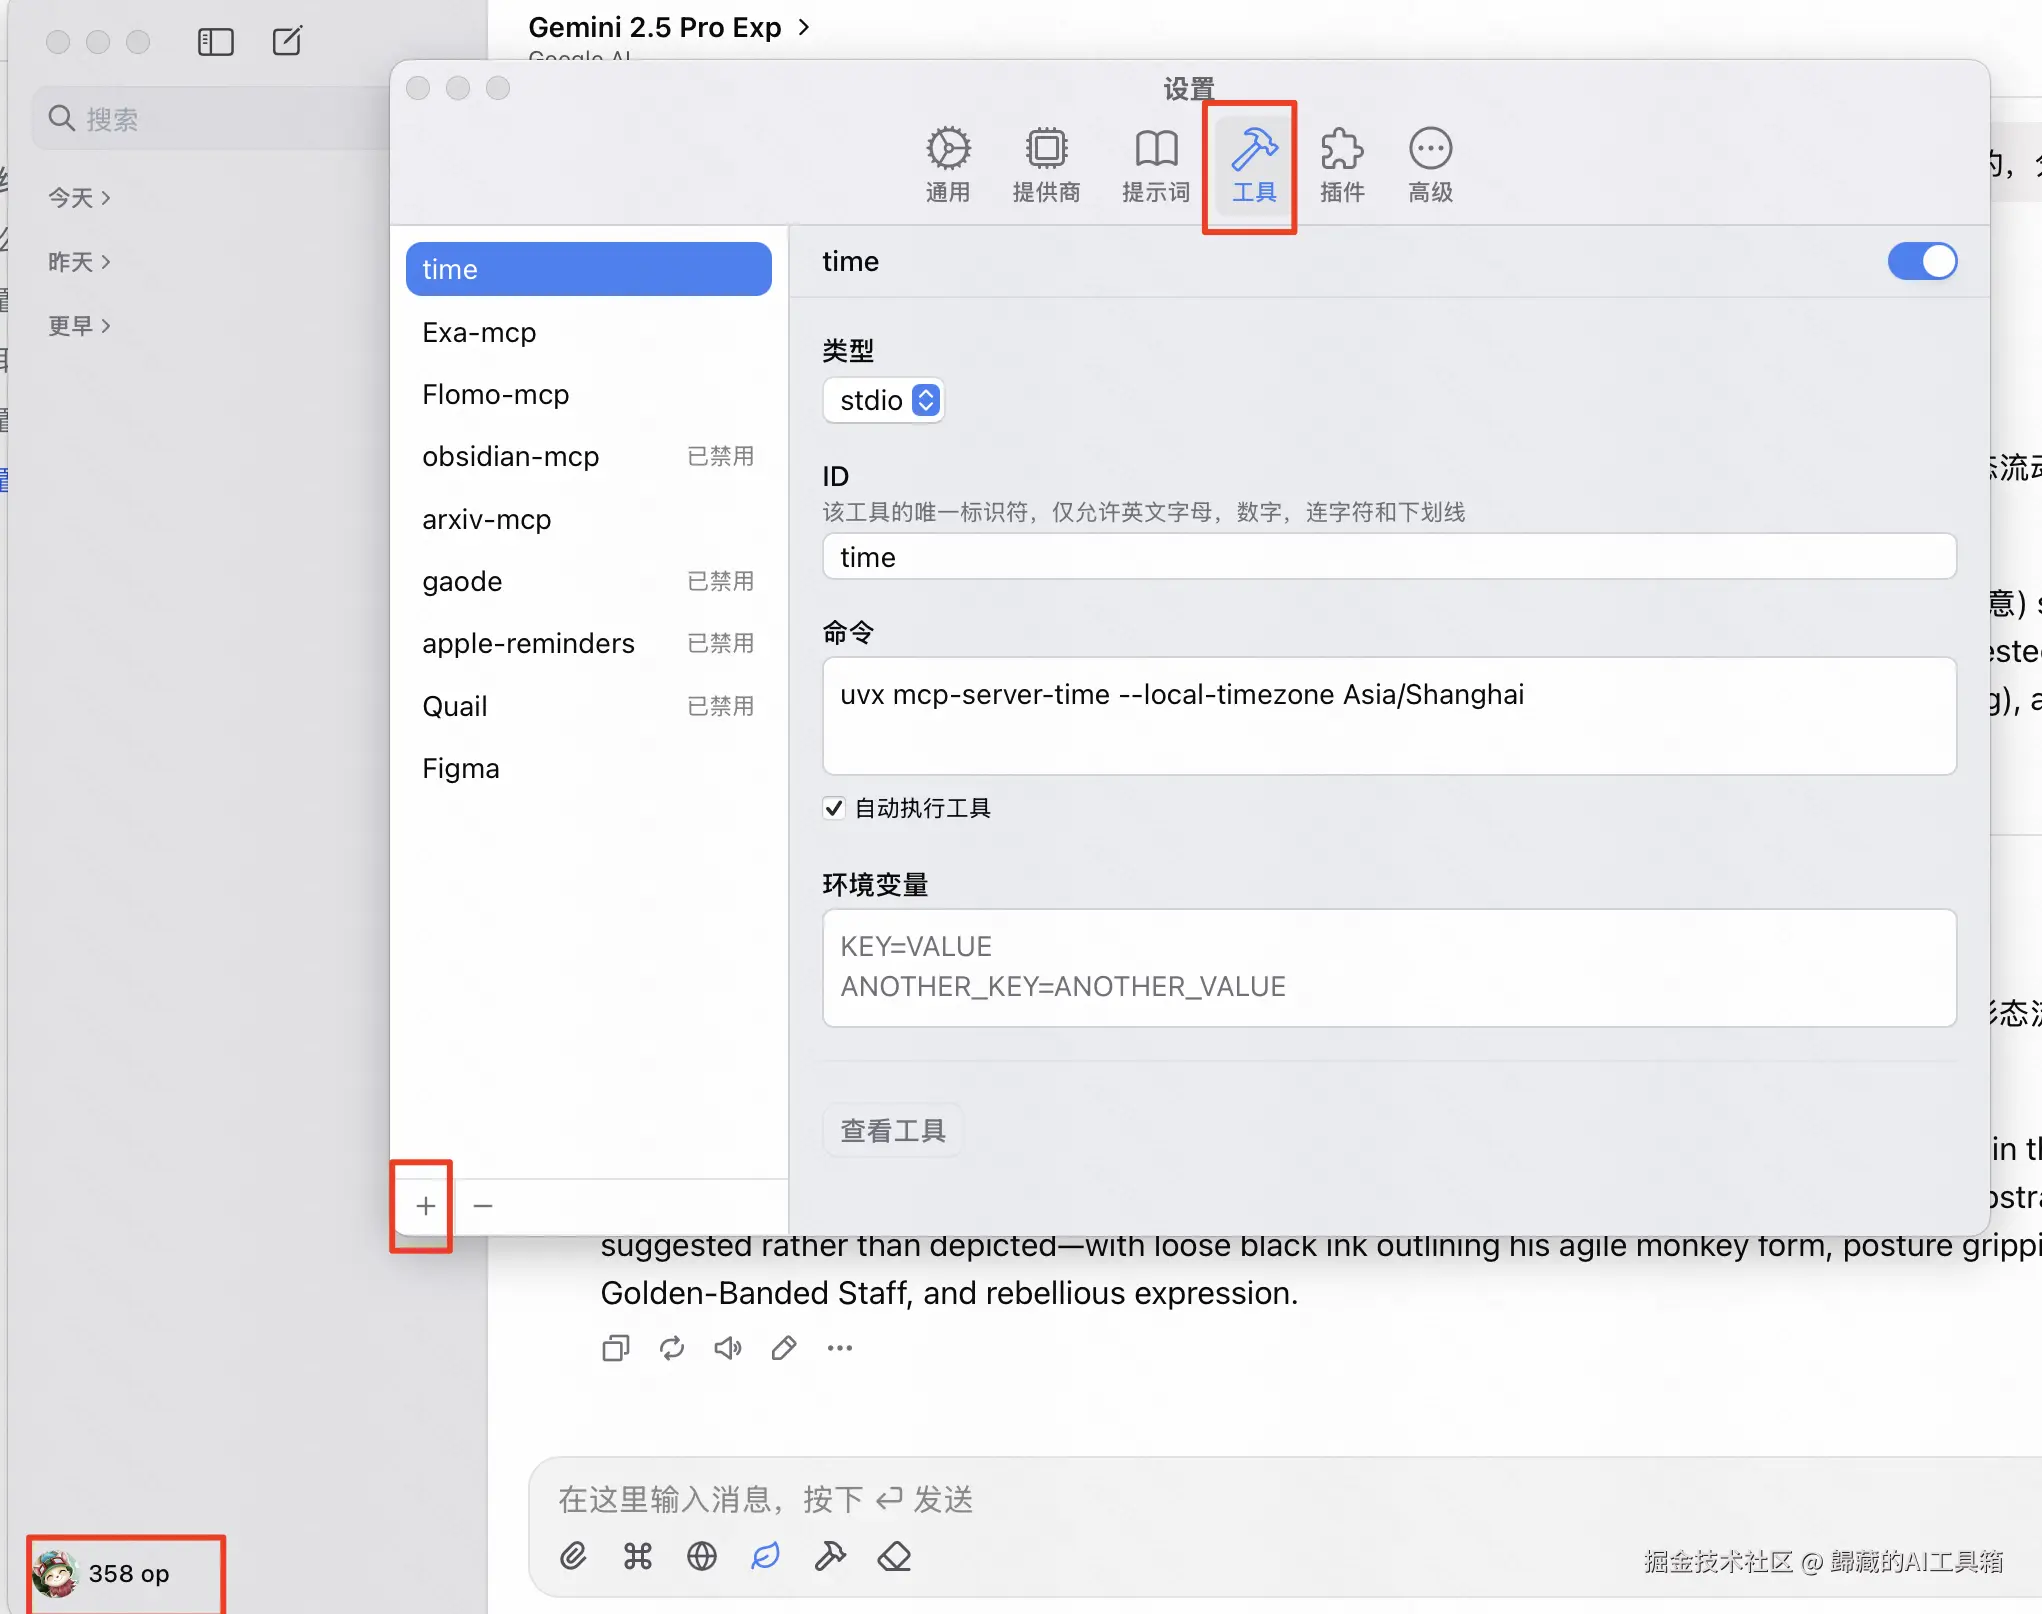The width and height of the screenshot is (2042, 1614).
Task: Open the 提供商 providers settings tab
Action: click(1046, 165)
